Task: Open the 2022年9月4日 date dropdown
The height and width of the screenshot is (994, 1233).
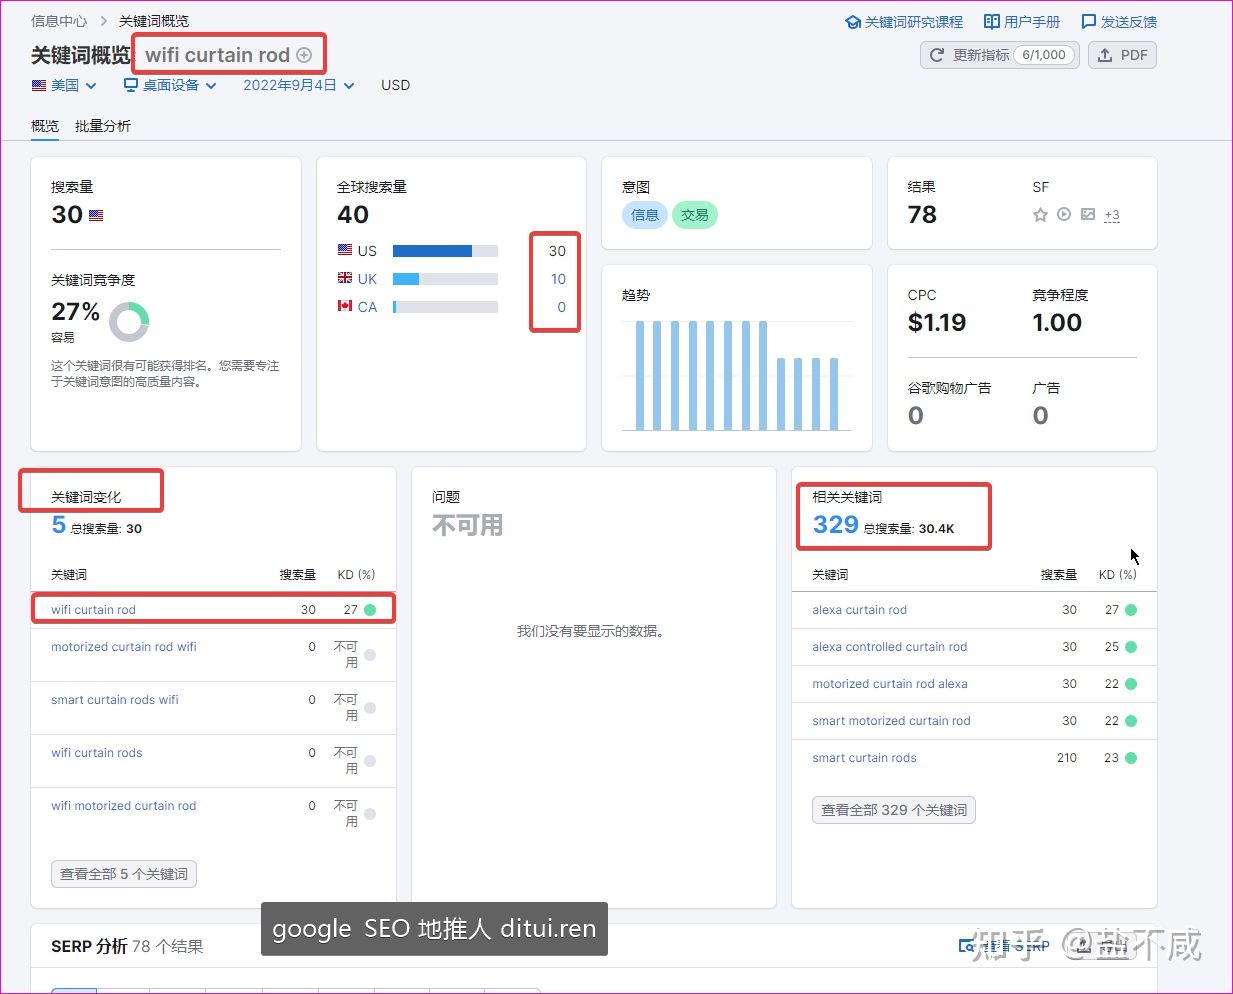Action: [x=298, y=85]
